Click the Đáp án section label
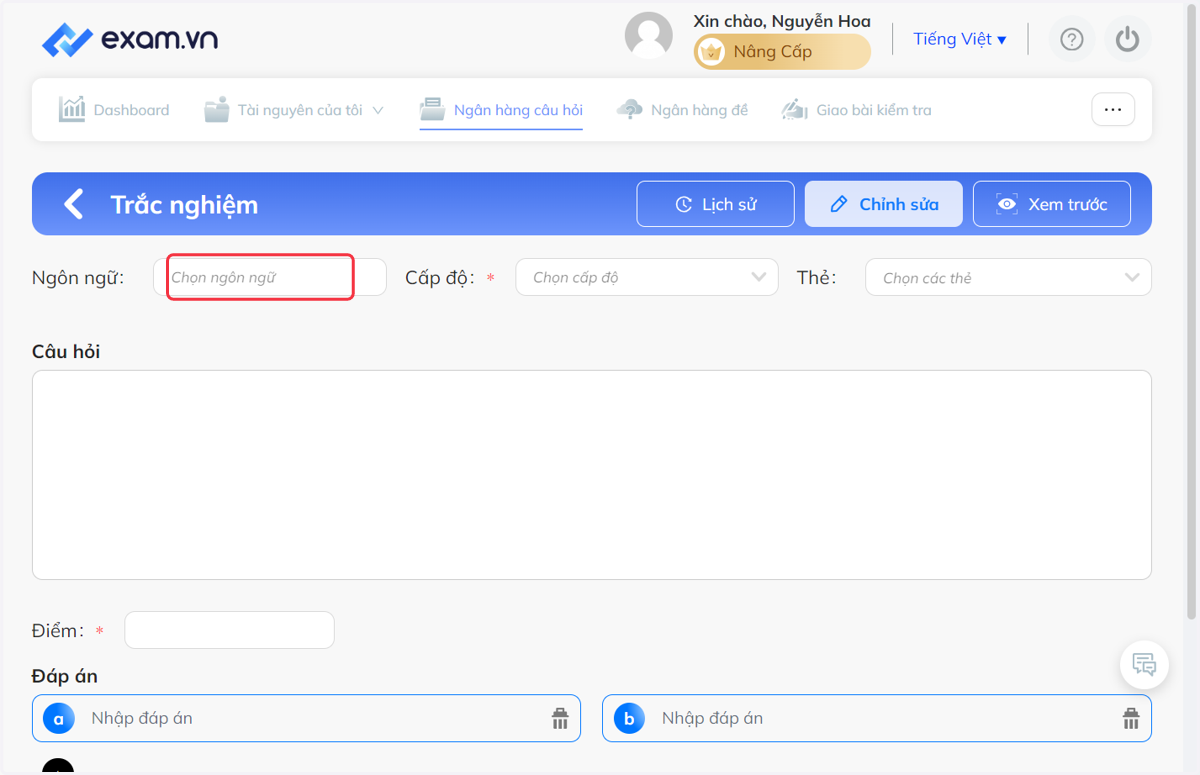This screenshot has width=1200, height=775. coord(65,676)
